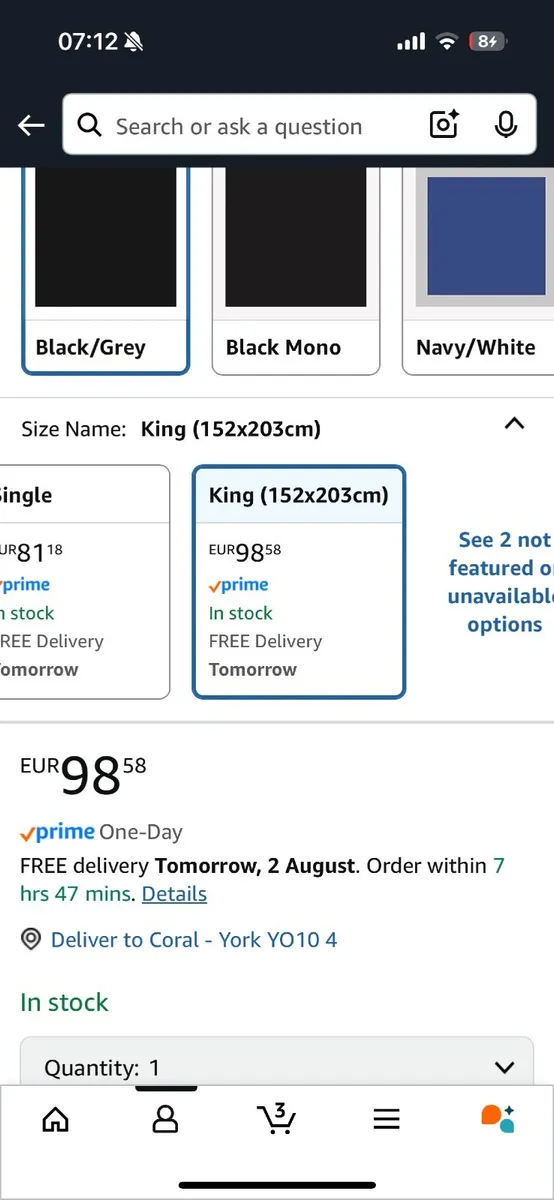Open the shopping cart icon

pyautogui.click(x=276, y=1118)
